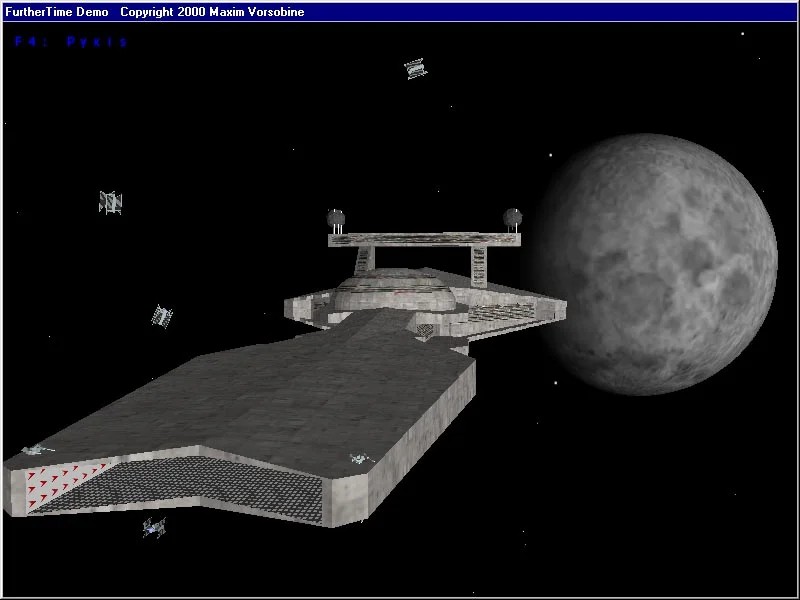
Task: Select the gun turret on the deck's front-right corner
Action: click(359, 459)
